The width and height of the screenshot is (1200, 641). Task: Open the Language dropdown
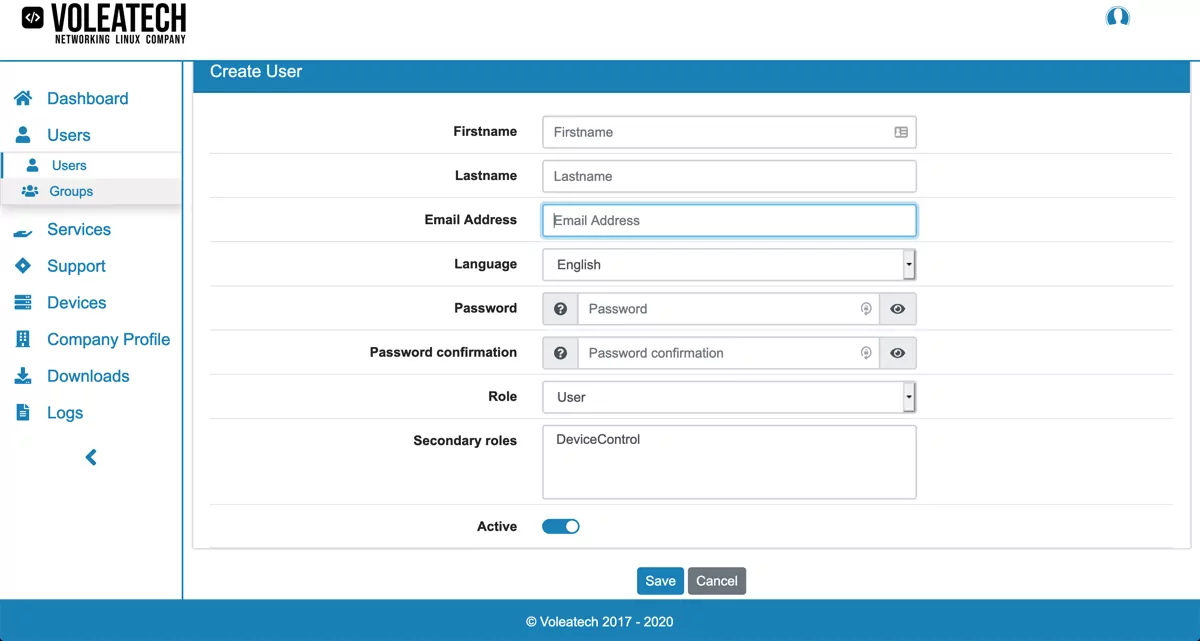pos(908,264)
